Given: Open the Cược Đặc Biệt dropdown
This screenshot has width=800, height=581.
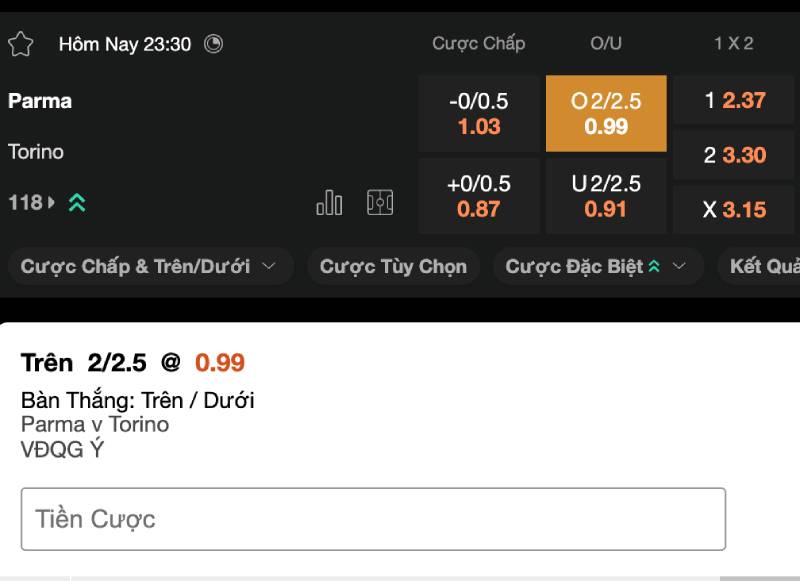Looking at the screenshot, I should point(597,267).
